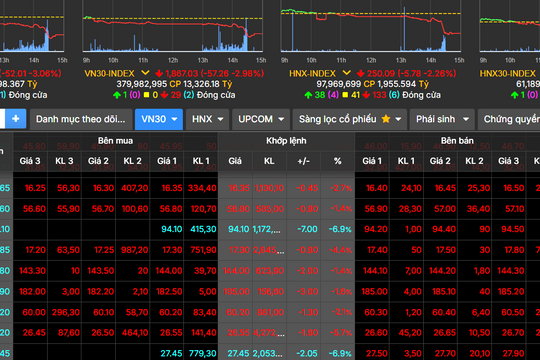Click the star icon in Sàng lọc cổ phiếu

pyautogui.click(x=386, y=119)
